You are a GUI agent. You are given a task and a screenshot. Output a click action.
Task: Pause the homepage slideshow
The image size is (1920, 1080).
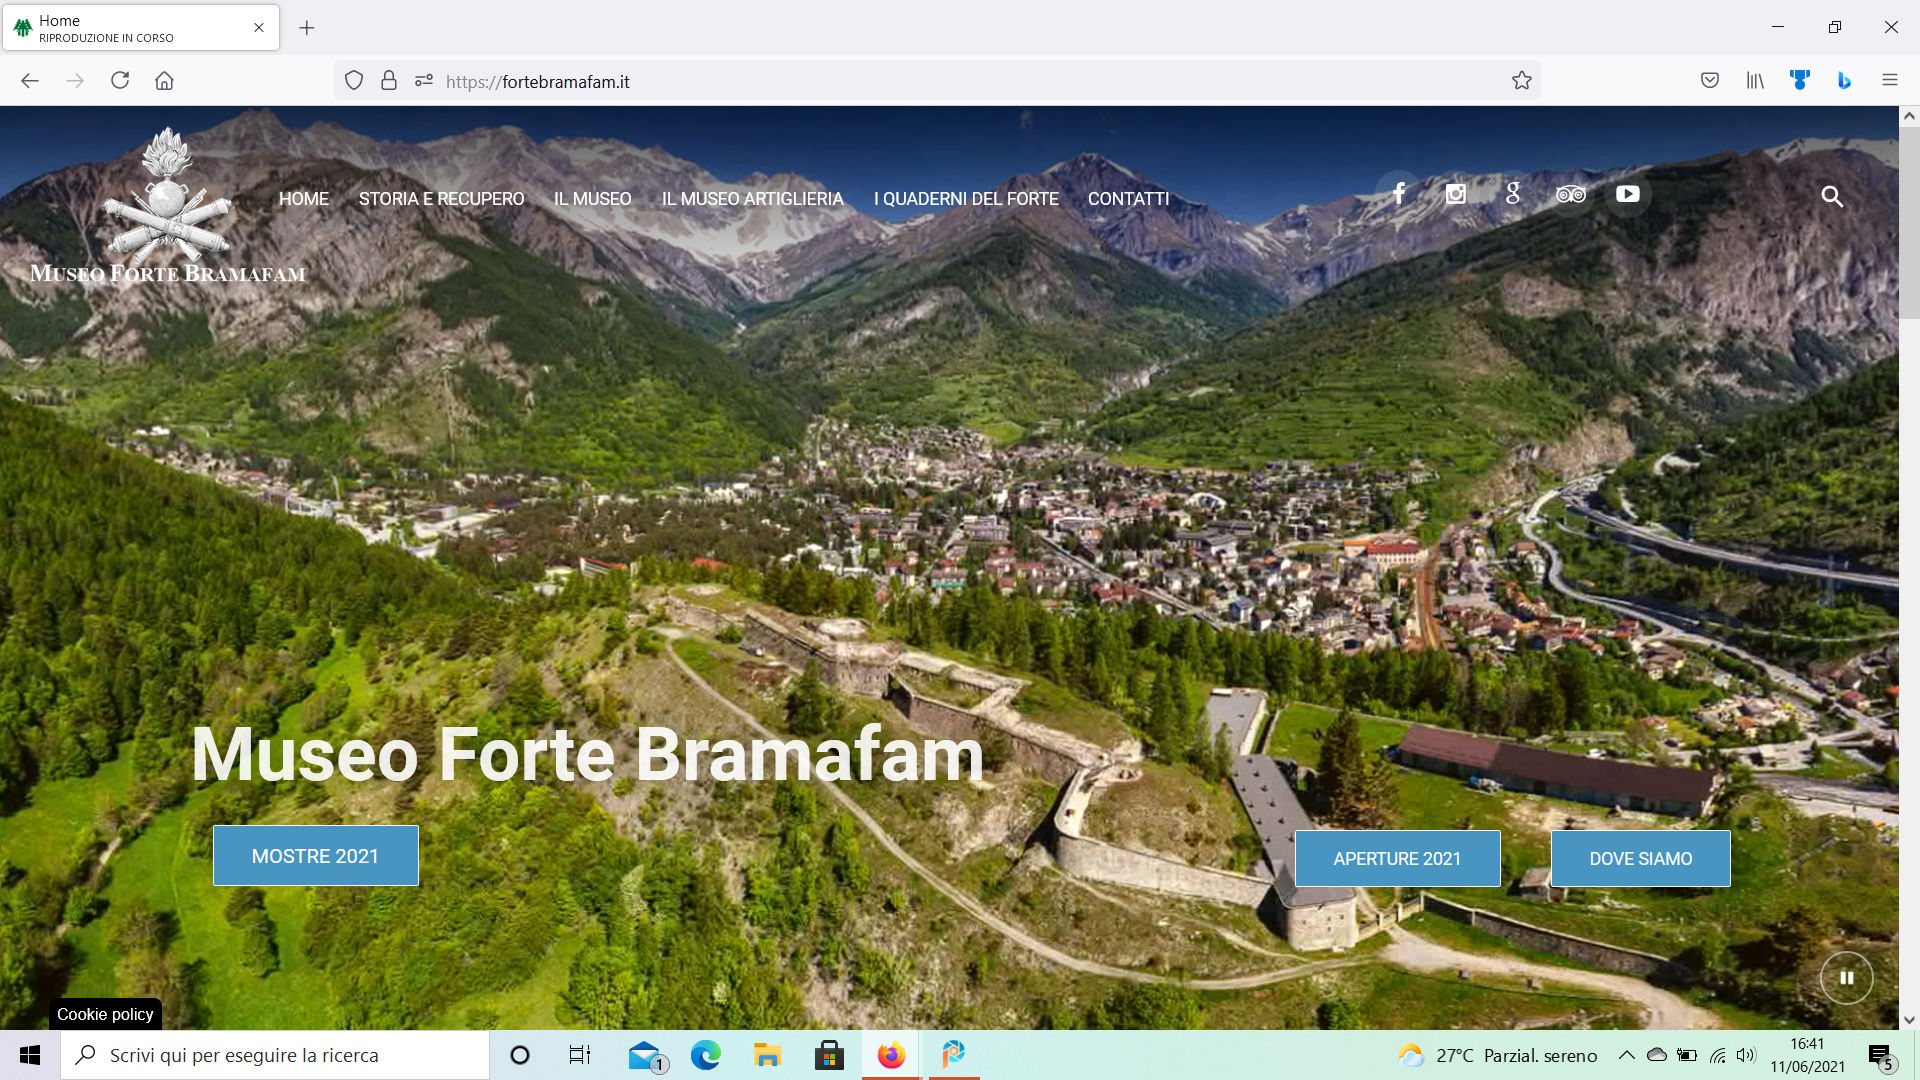click(1846, 978)
